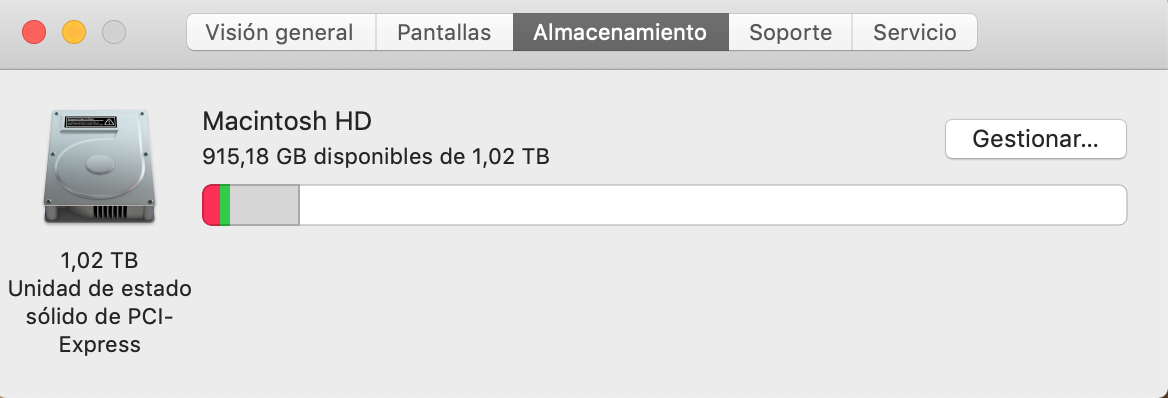Click the Macintosh HD volume name

(x=287, y=121)
